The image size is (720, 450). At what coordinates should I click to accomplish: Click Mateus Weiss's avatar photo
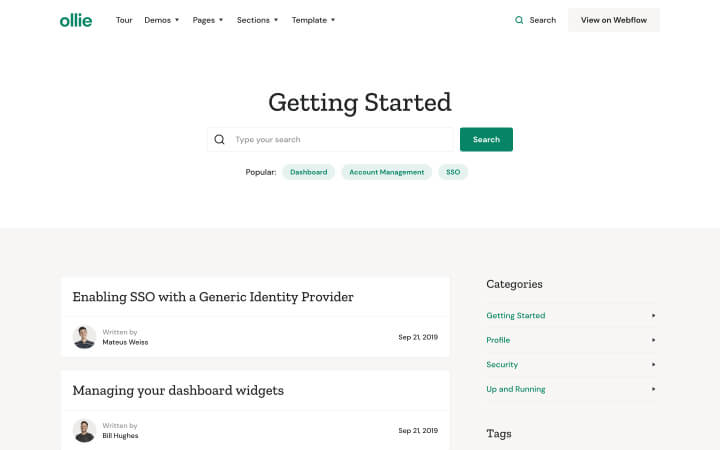pos(84,337)
